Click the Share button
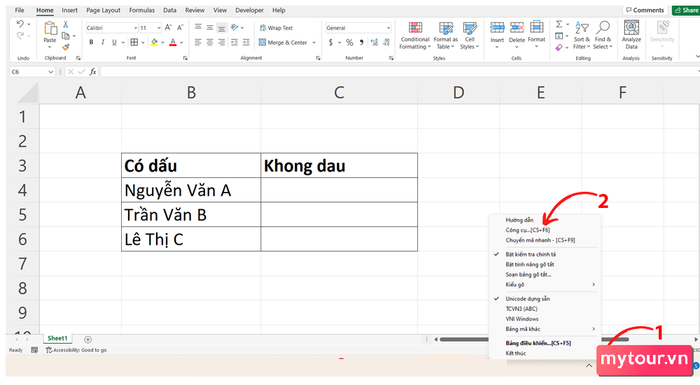Screen dimensions: 700x385 click(x=687, y=10)
